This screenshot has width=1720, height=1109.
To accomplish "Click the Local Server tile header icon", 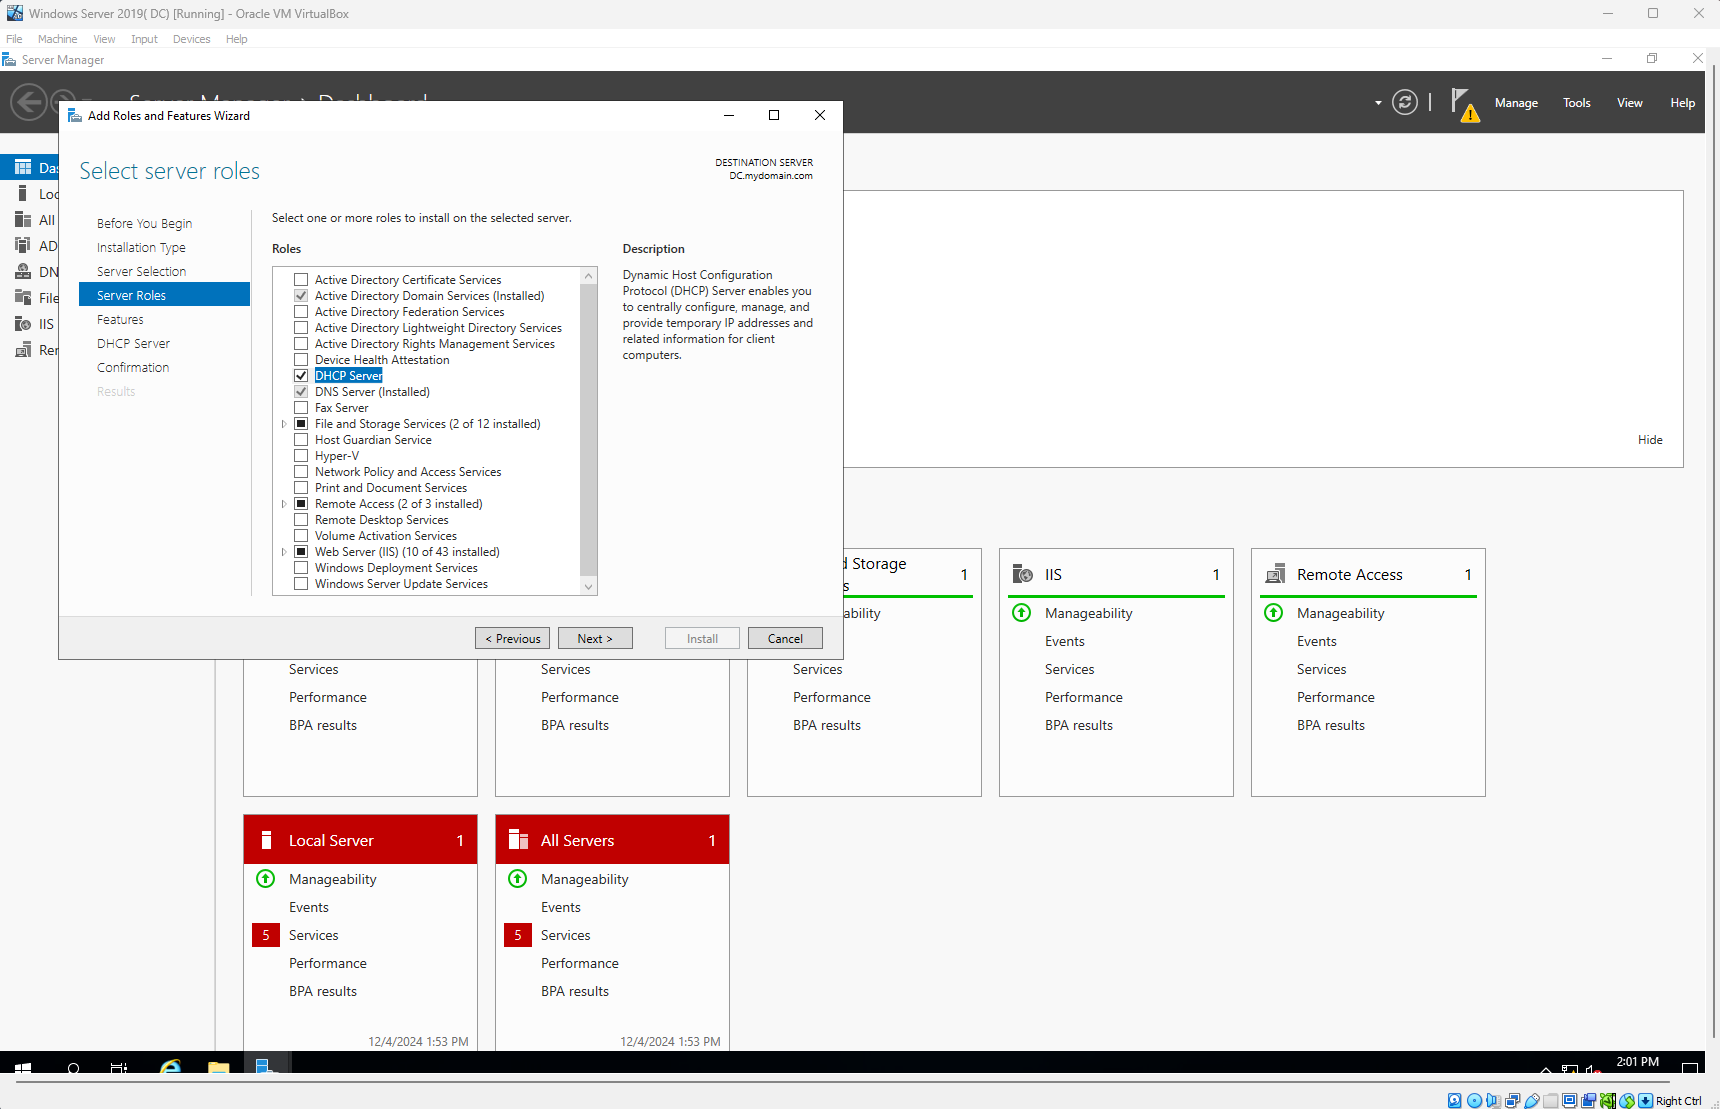I will click(266, 840).
